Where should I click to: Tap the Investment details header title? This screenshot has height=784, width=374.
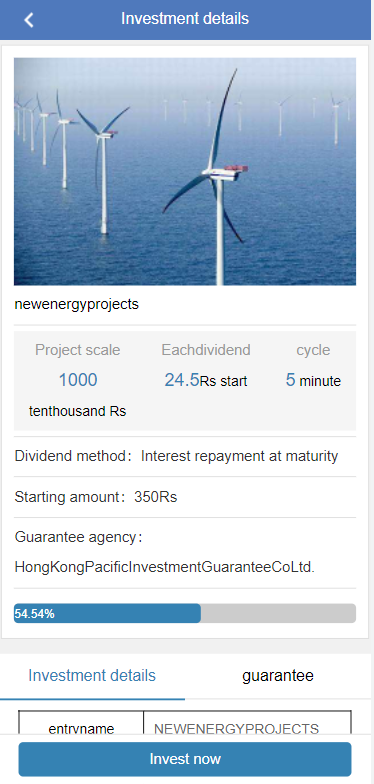(x=185, y=19)
